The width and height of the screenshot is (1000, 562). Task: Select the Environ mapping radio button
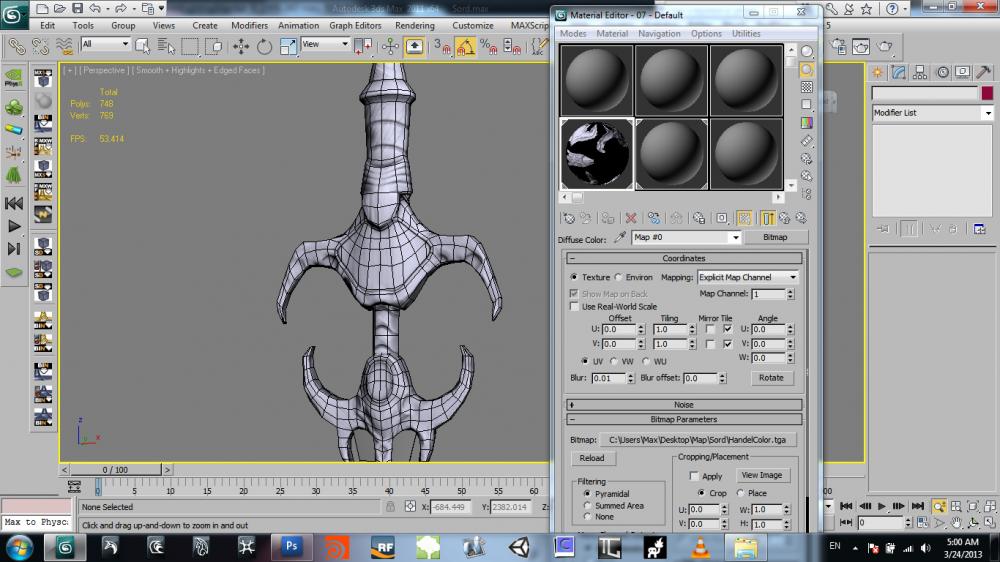(619, 277)
